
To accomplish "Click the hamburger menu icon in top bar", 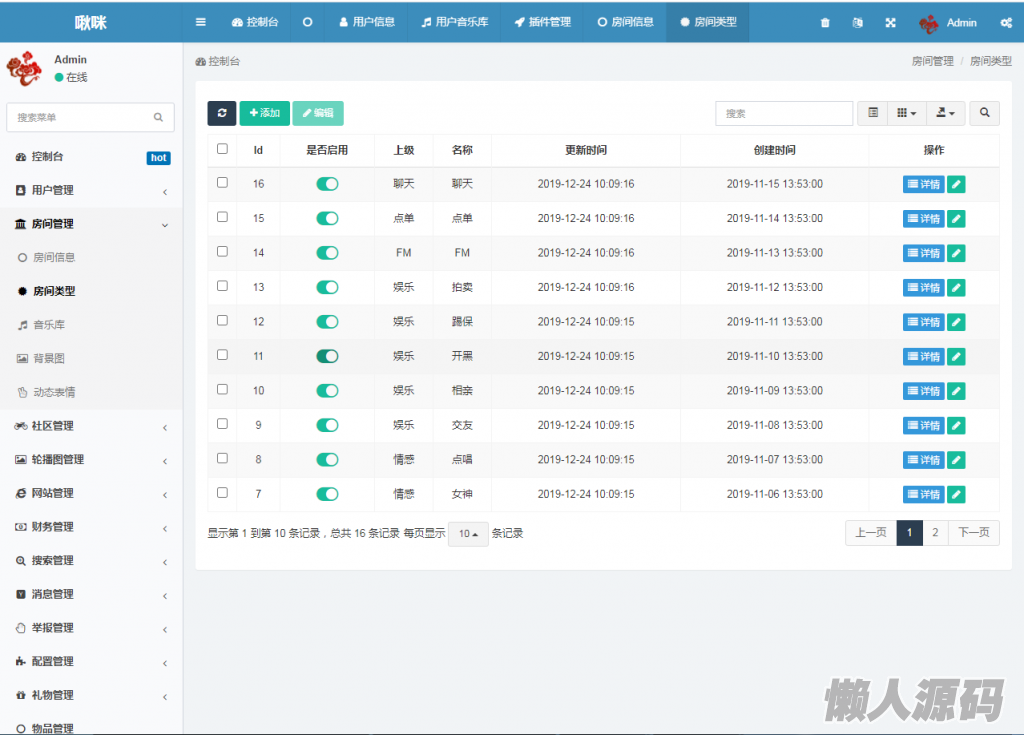I will (x=201, y=22).
